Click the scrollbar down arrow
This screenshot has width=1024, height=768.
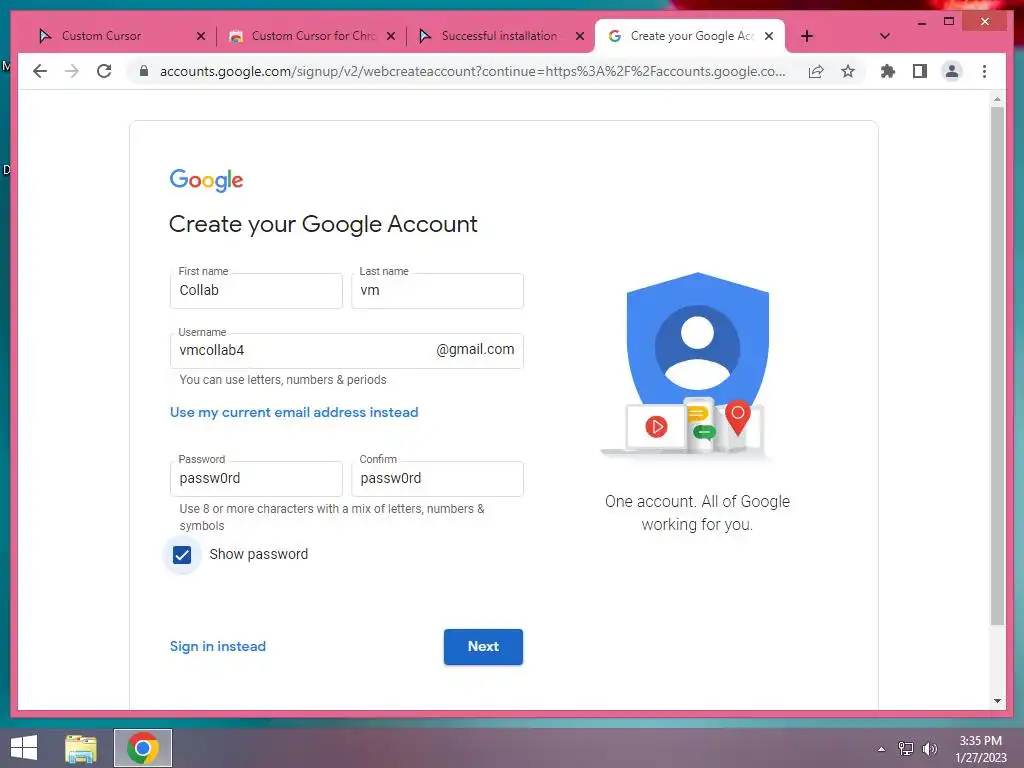[997, 701]
